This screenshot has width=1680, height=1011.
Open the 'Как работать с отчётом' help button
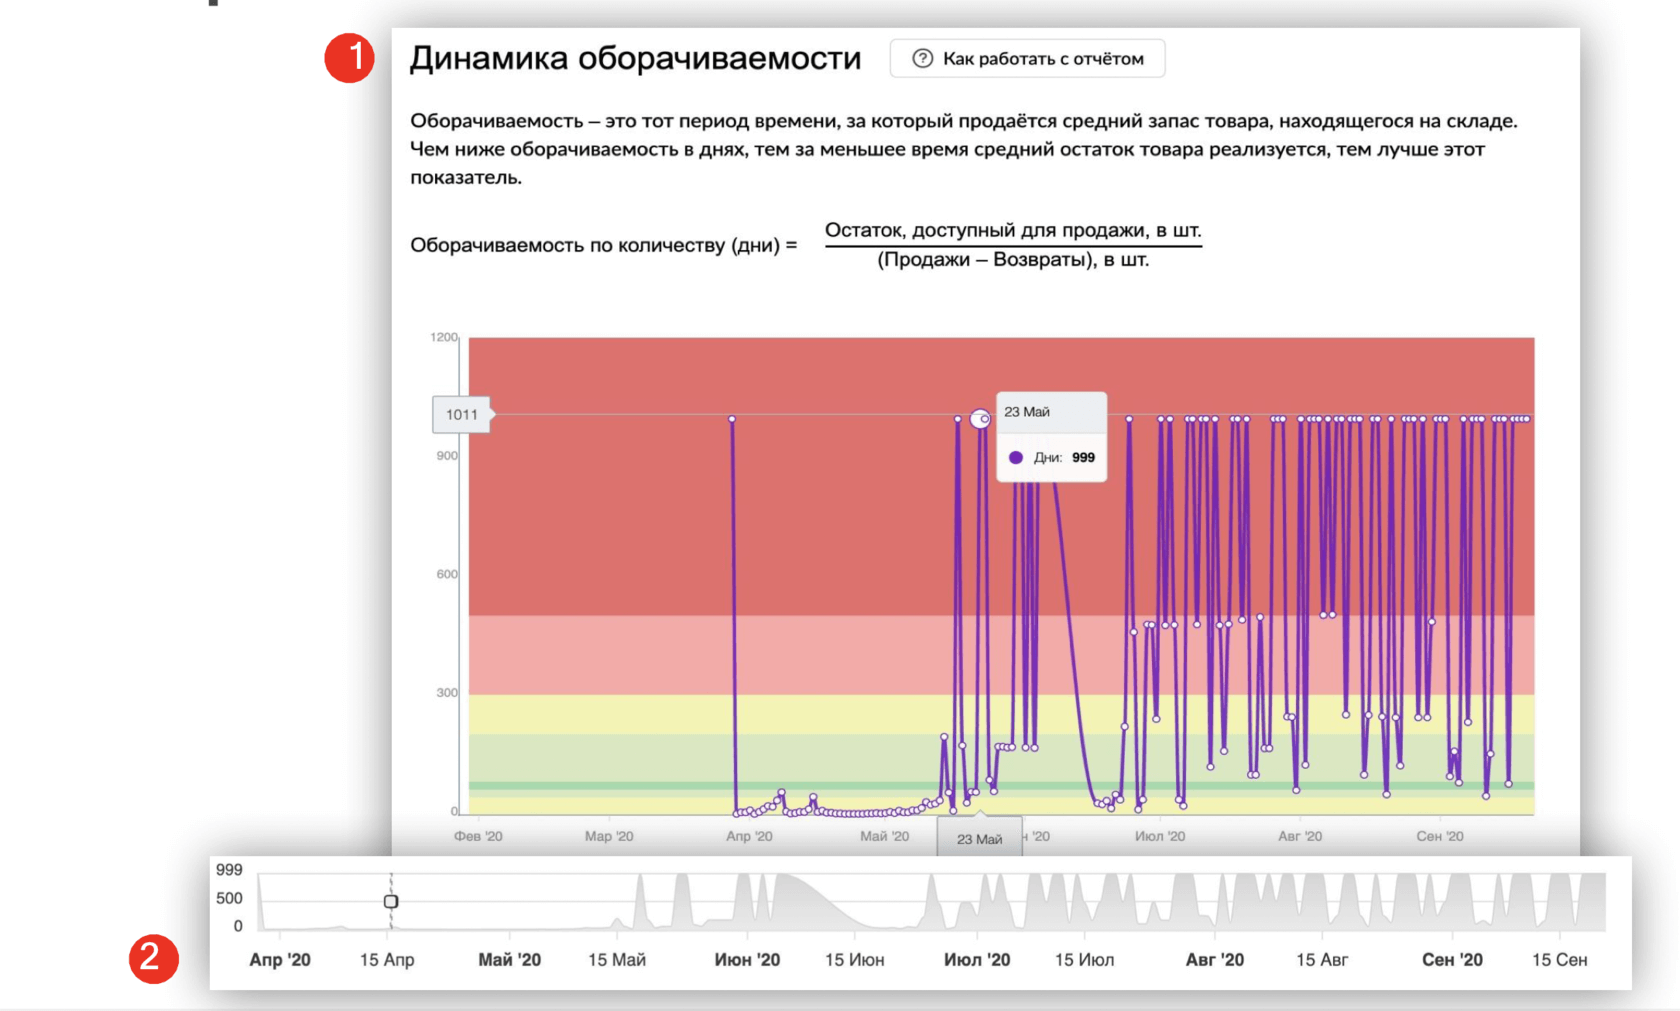(x=1027, y=59)
